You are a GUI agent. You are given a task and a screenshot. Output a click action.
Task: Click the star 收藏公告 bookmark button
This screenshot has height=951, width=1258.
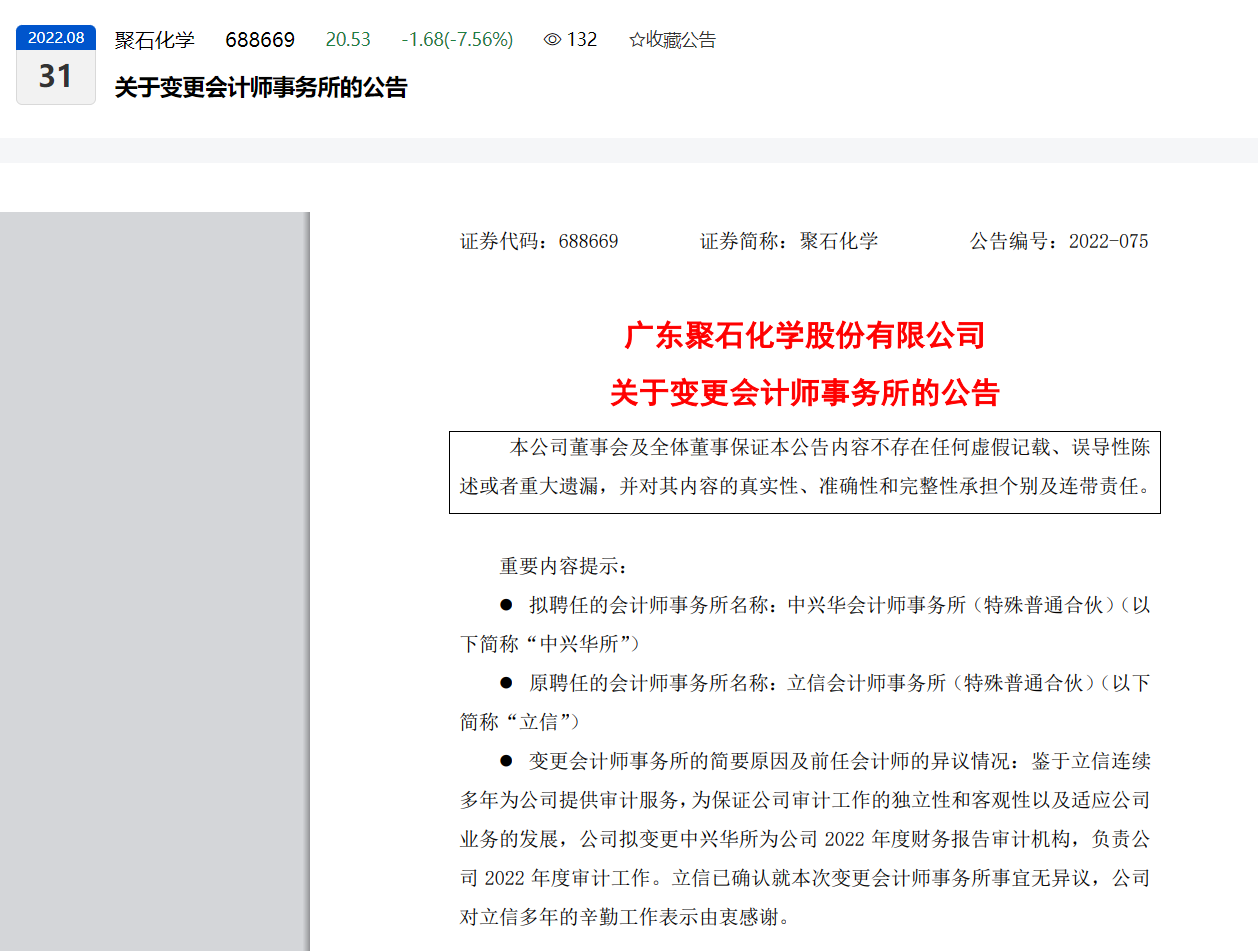672,40
